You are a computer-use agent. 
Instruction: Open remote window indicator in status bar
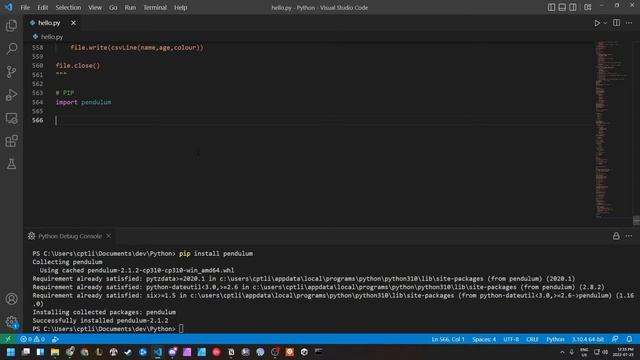[x=8, y=339]
